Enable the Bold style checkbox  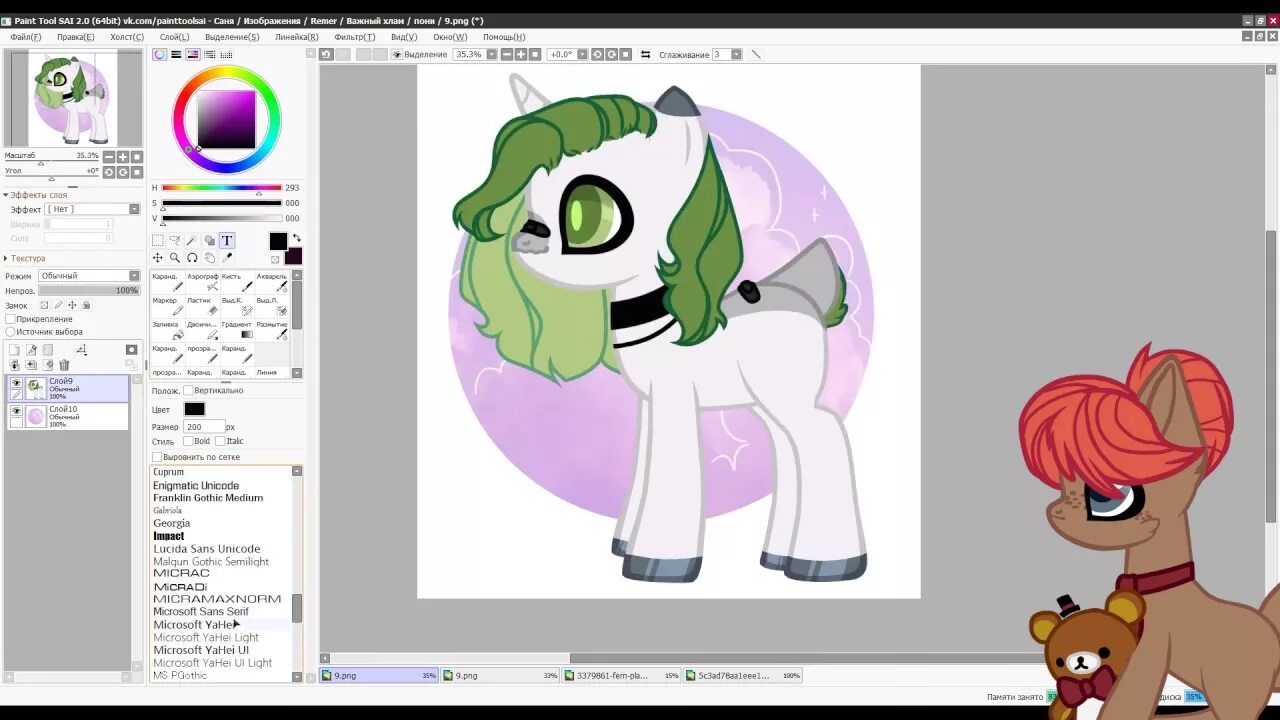point(188,441)
